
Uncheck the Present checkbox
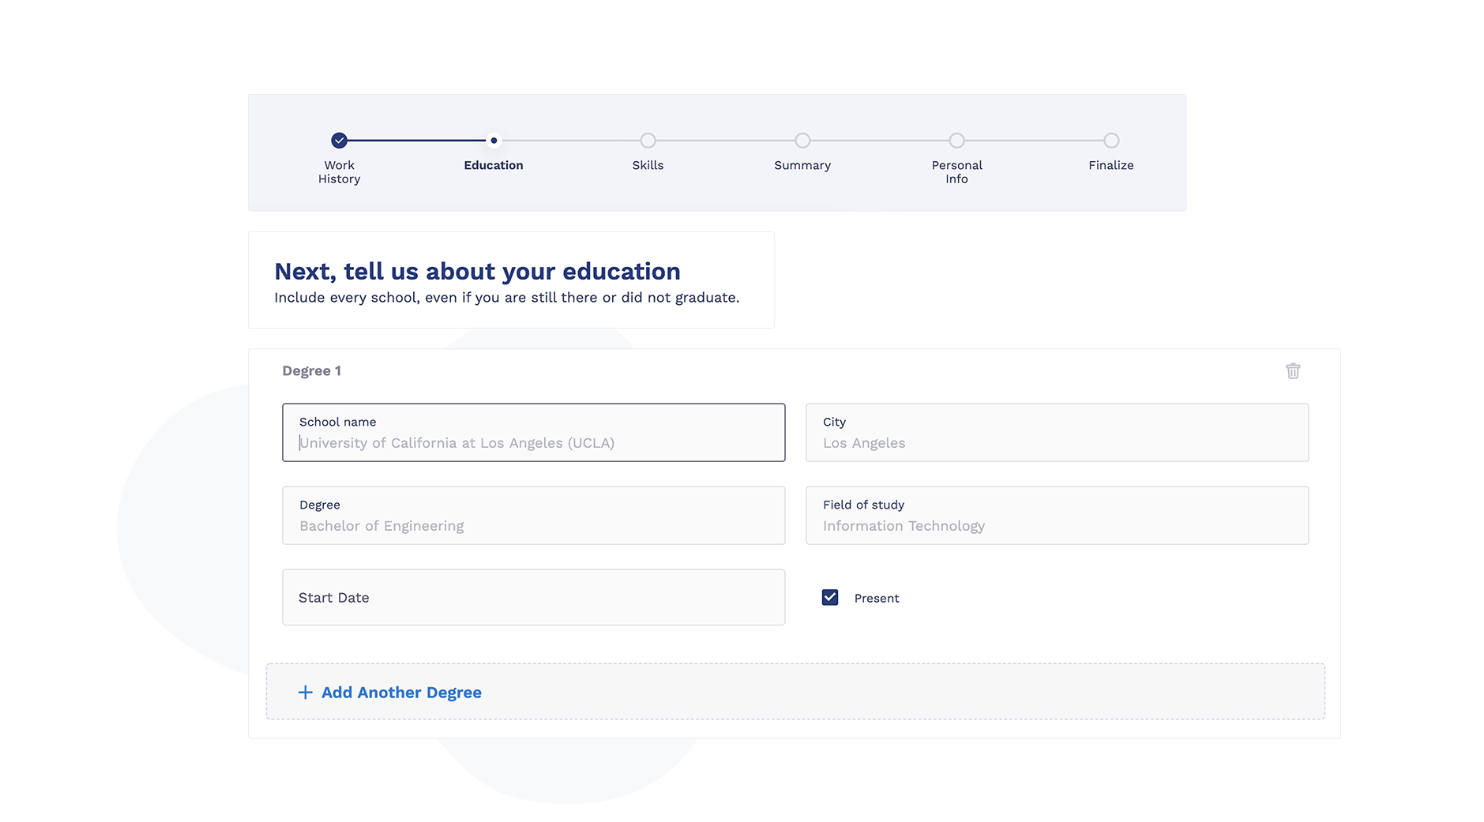[x=830, y=597]
